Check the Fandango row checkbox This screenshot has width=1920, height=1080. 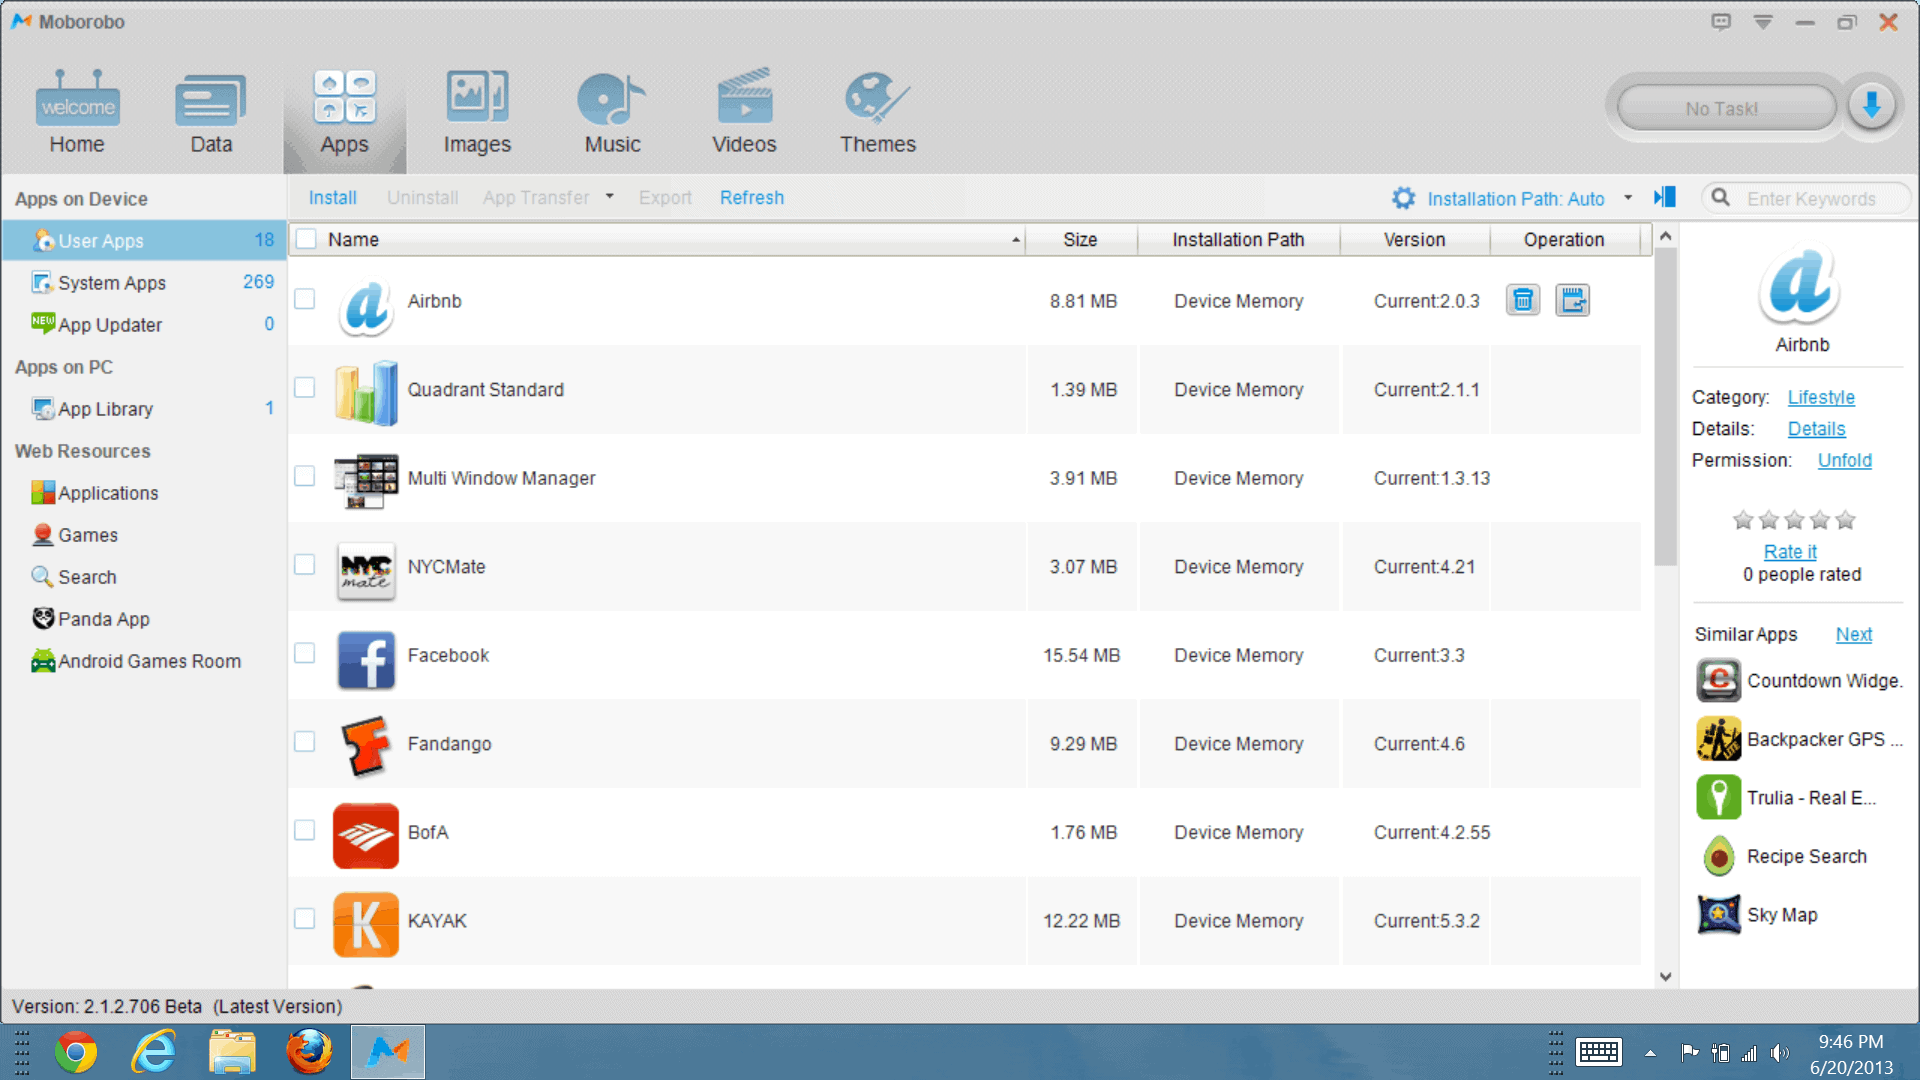[x=305, y=741]
